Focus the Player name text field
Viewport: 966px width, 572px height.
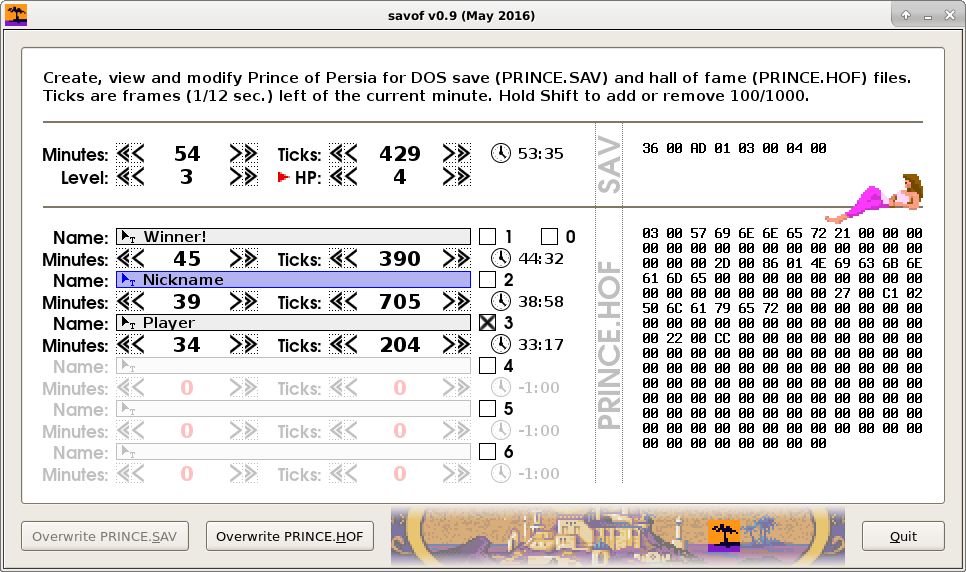[x=300, y=323]
